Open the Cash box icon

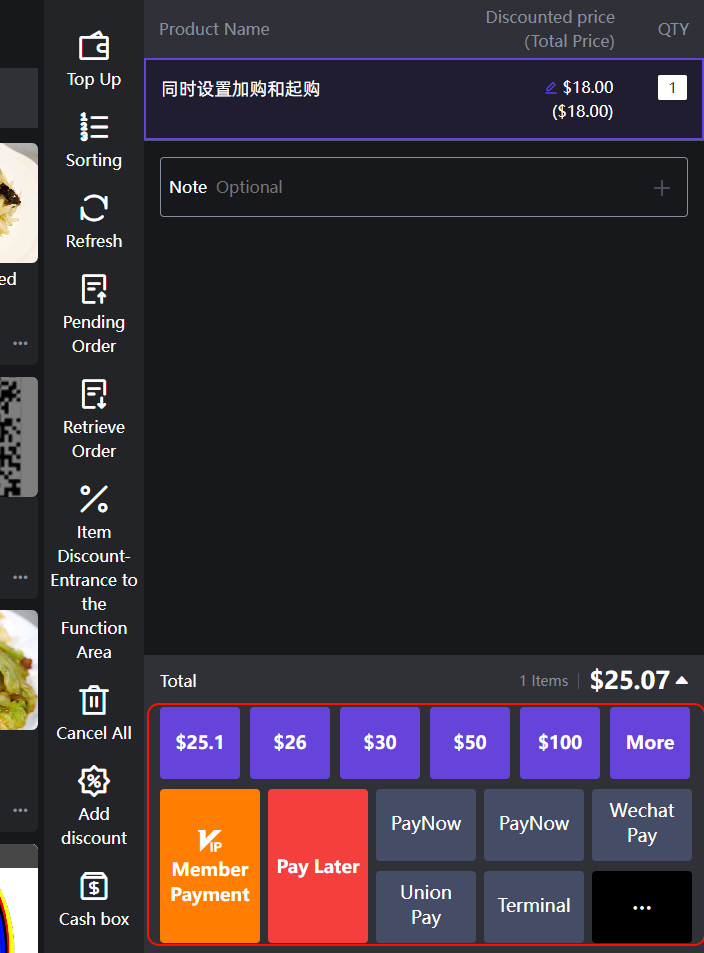(x=94, y=887)
